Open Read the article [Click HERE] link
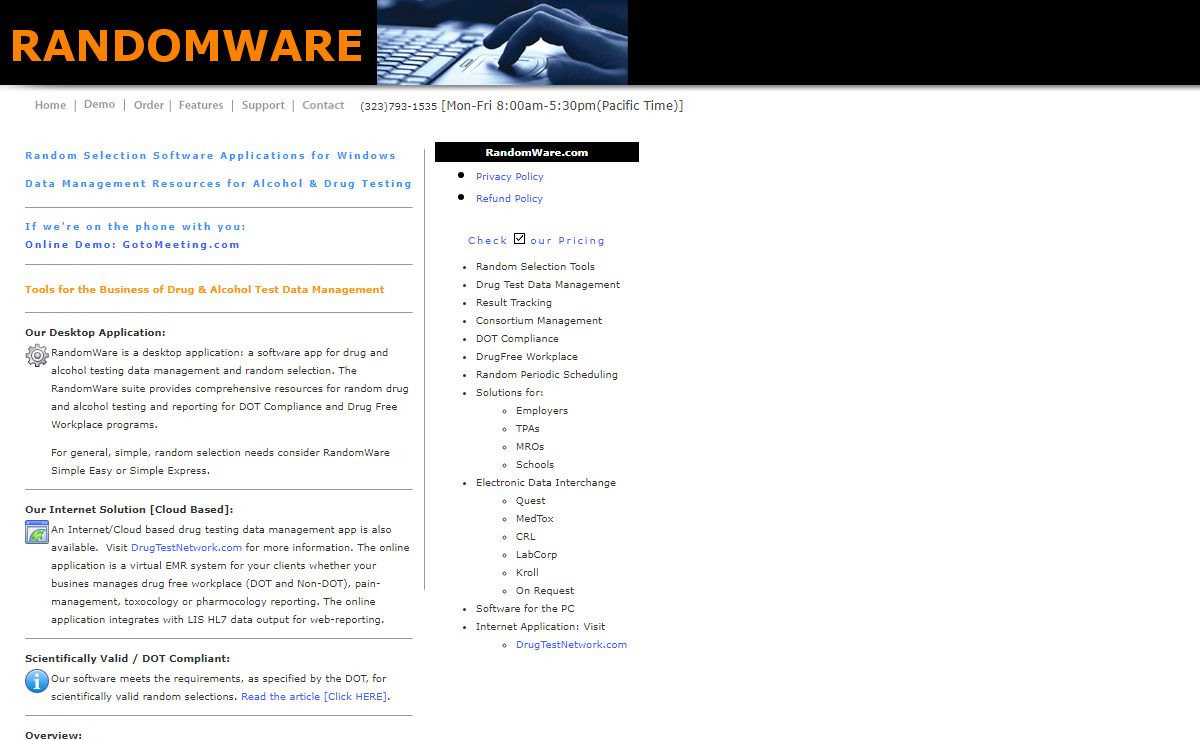This screenshot has width=1200, height=740. pyautogui.click(x=314, y=696)
